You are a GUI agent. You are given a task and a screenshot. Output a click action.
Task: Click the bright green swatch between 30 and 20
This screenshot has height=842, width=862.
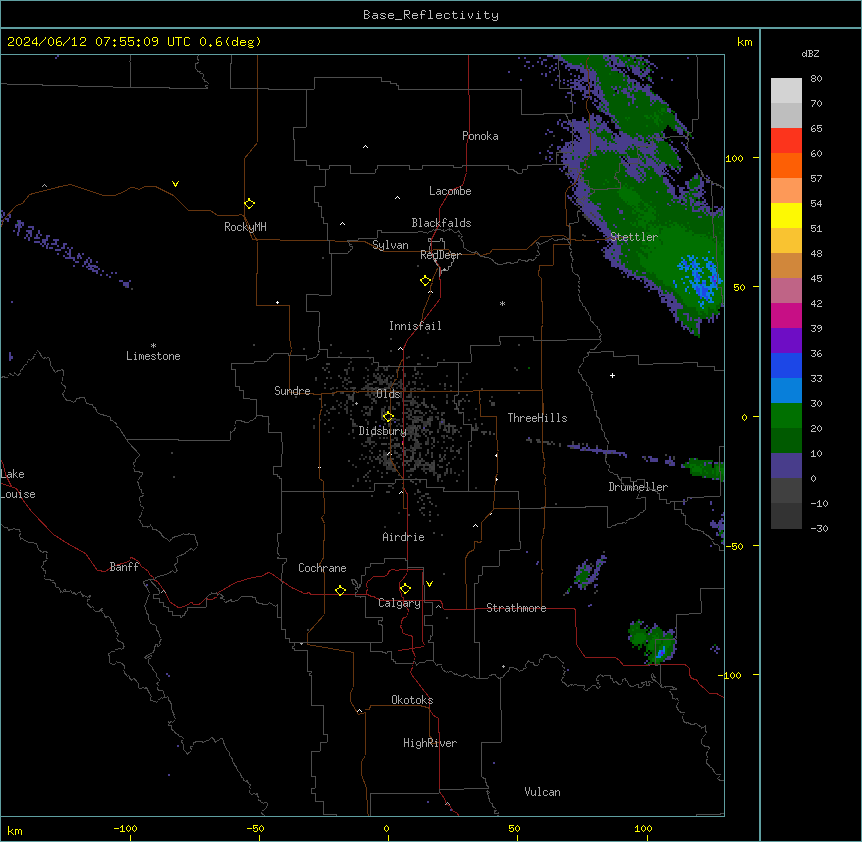tap(786, 416)
